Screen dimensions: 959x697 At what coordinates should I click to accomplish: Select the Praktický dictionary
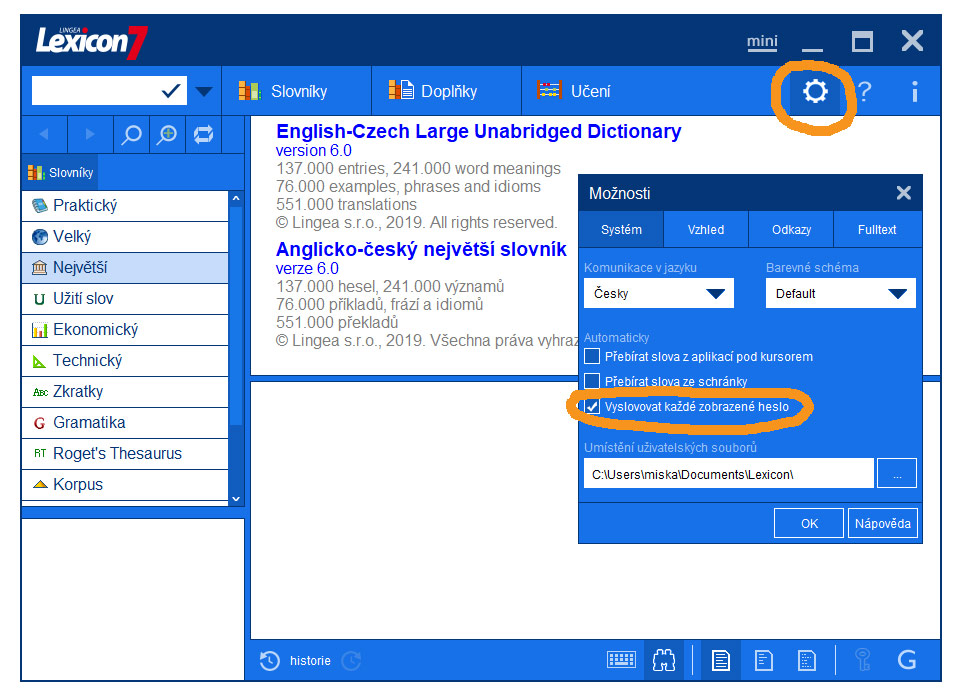pyautogui.click(x=125, y=205)
